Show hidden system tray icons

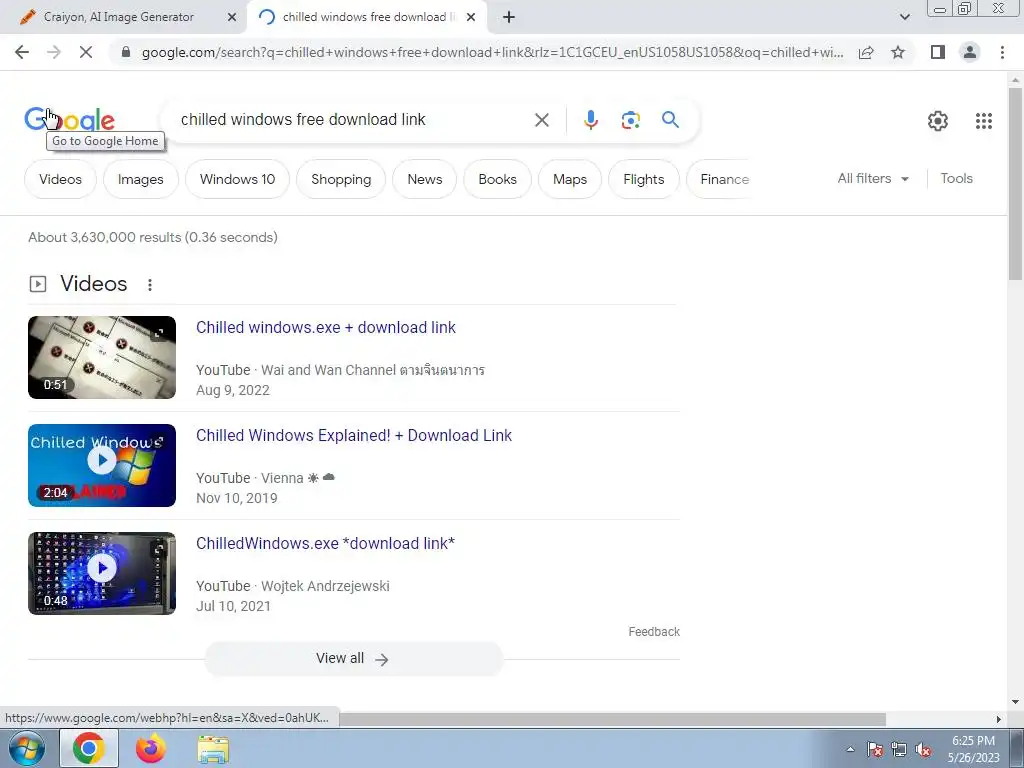point(850,750)
